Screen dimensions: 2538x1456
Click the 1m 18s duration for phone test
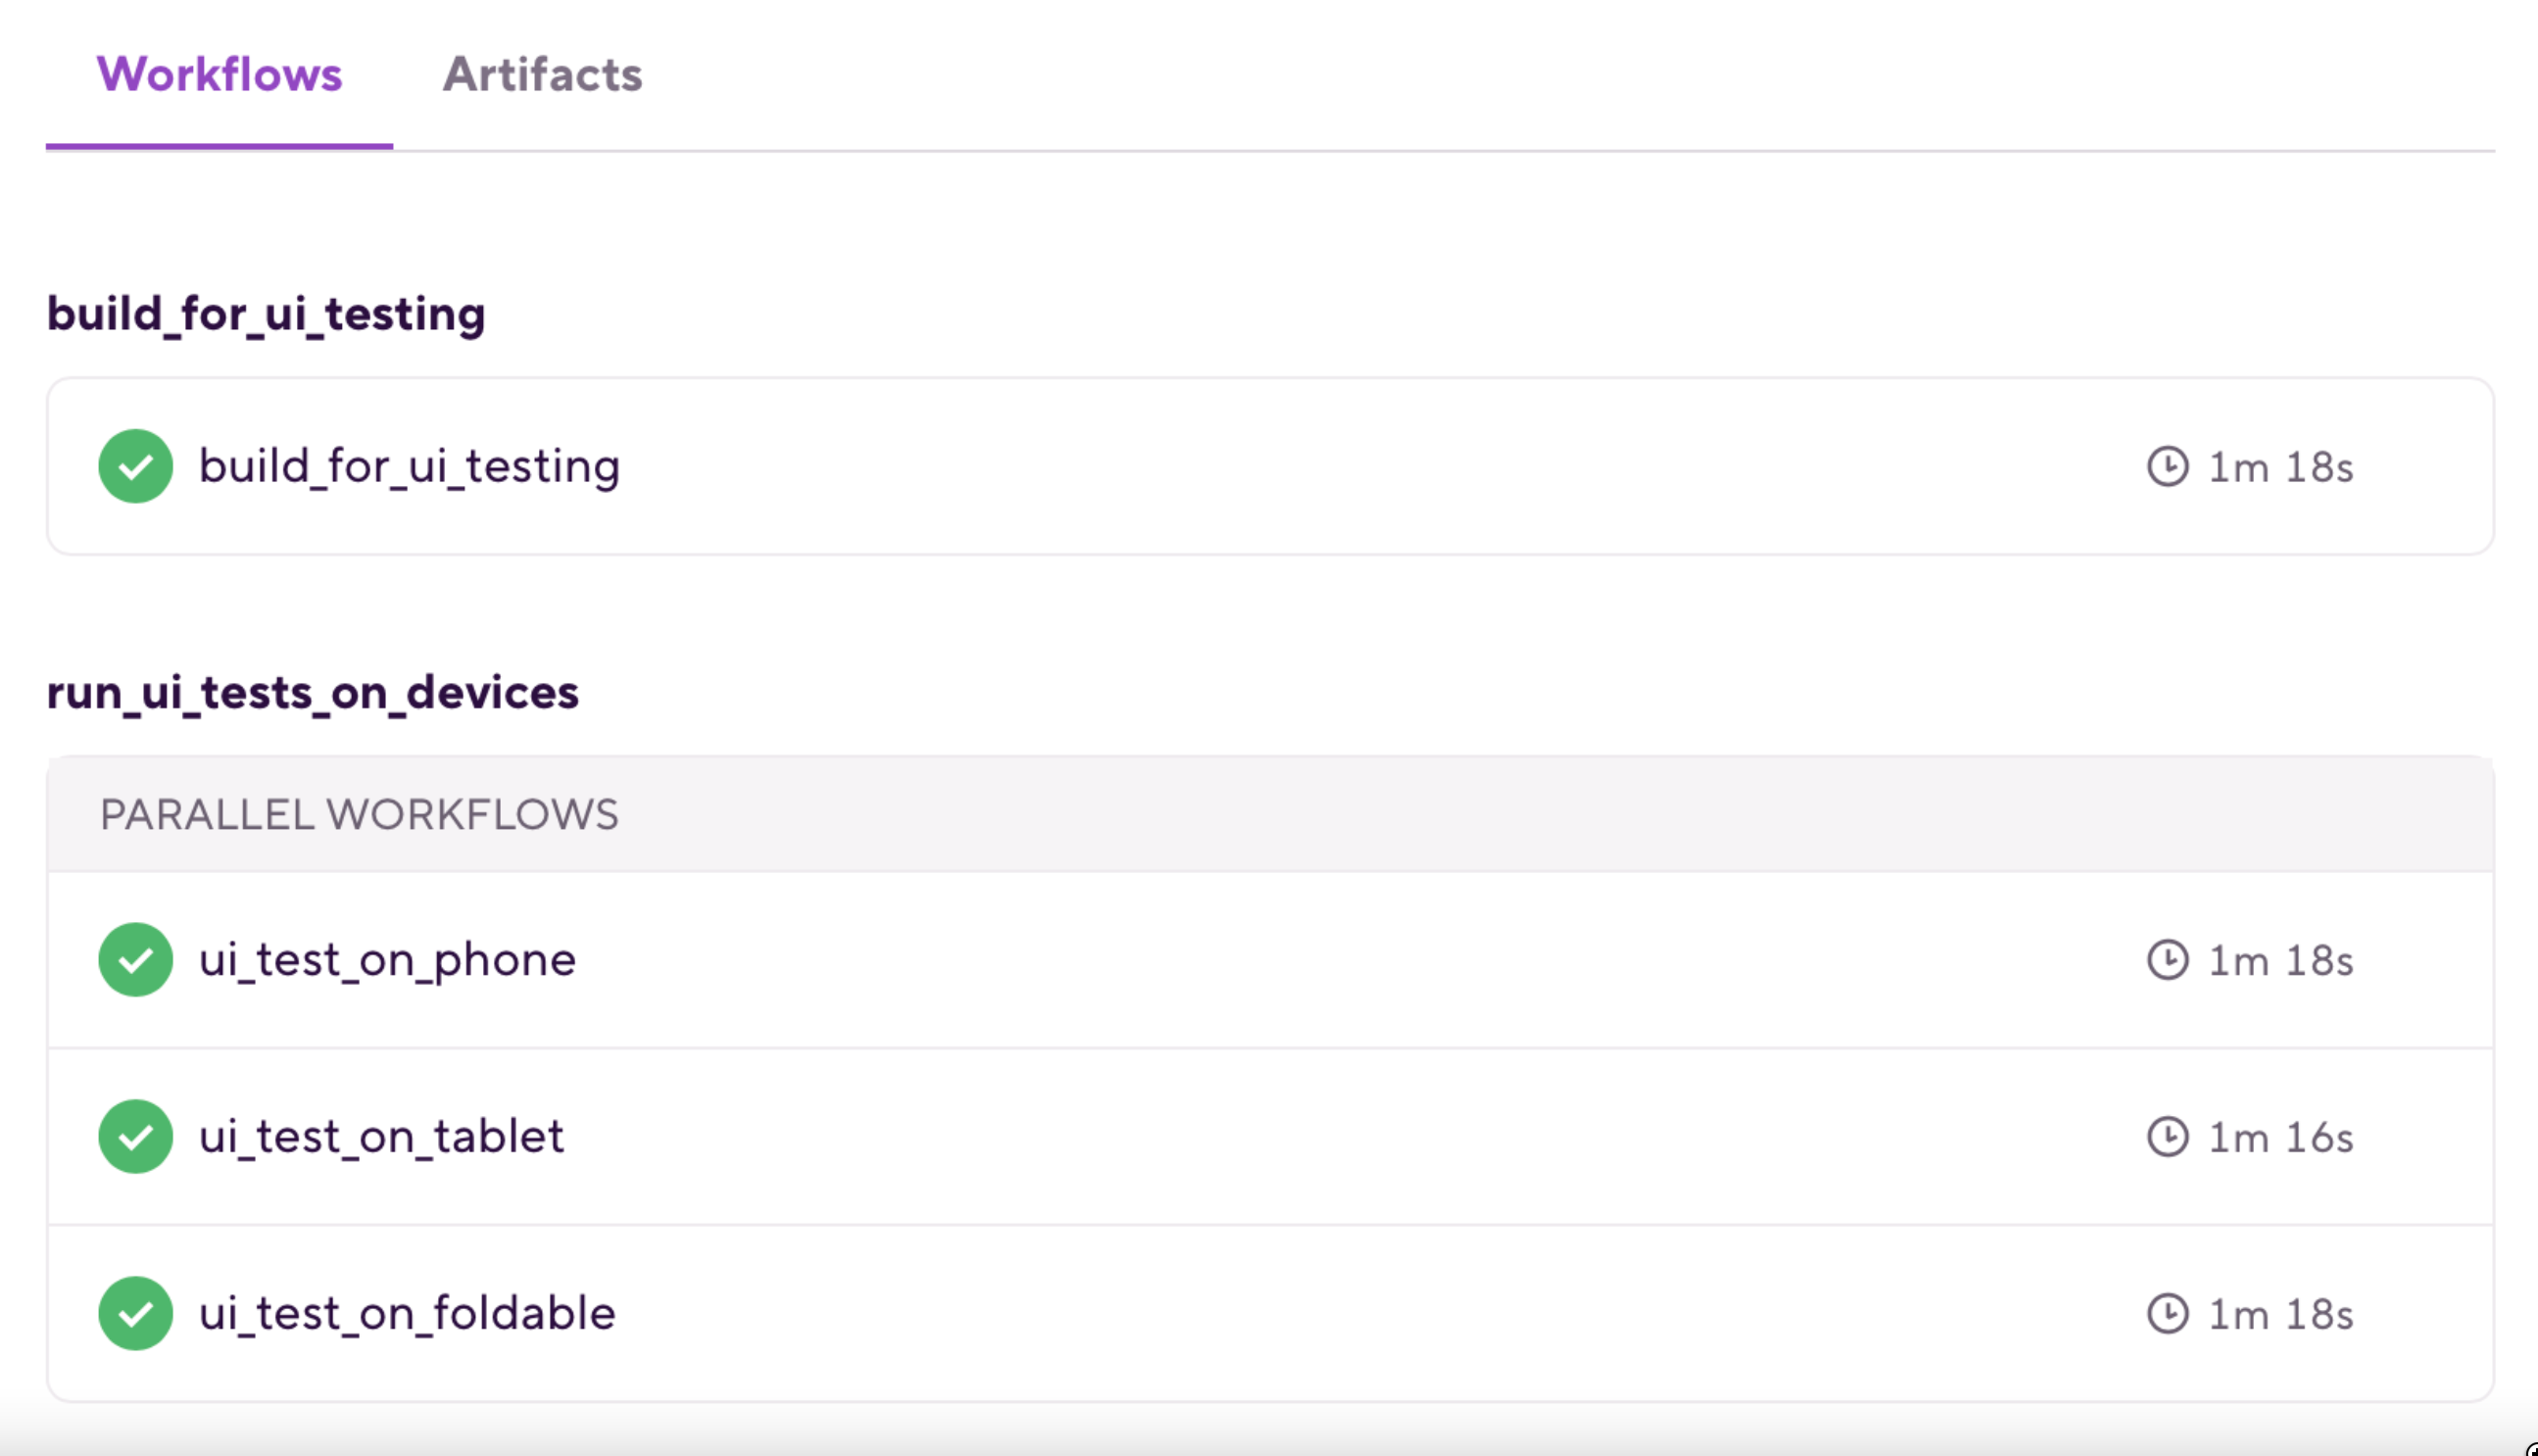click(x=2280, y=961)
